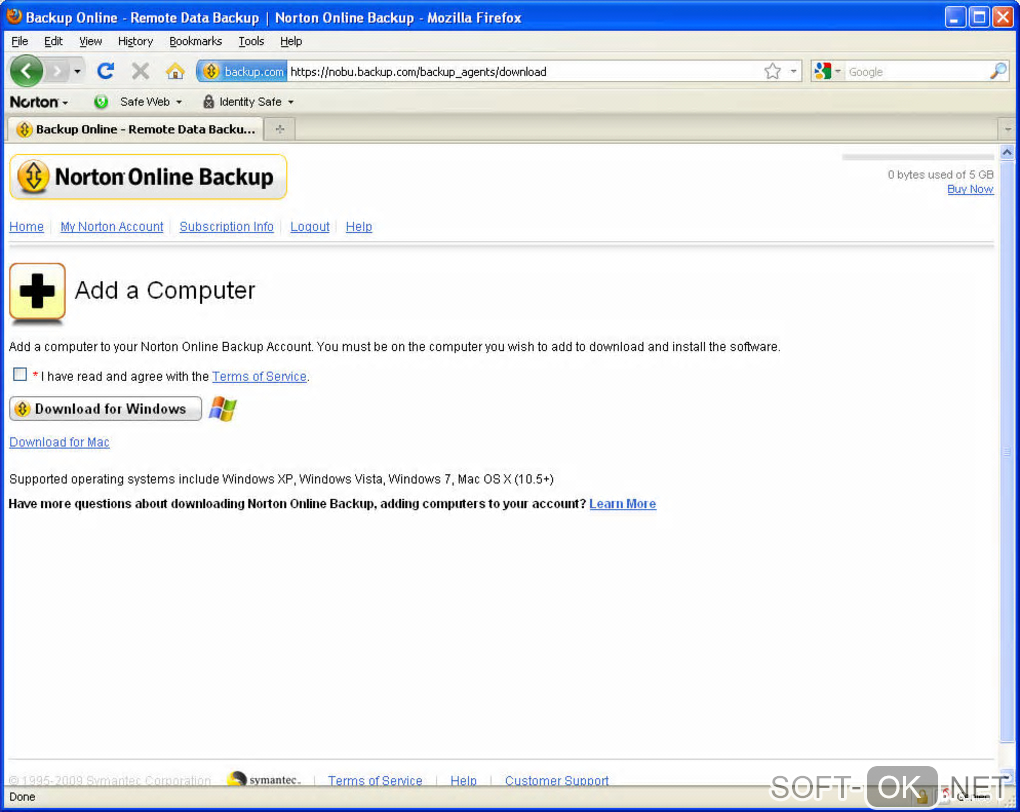
Task: Check the agree to Terms of Service checkbox
Action: 20,374
